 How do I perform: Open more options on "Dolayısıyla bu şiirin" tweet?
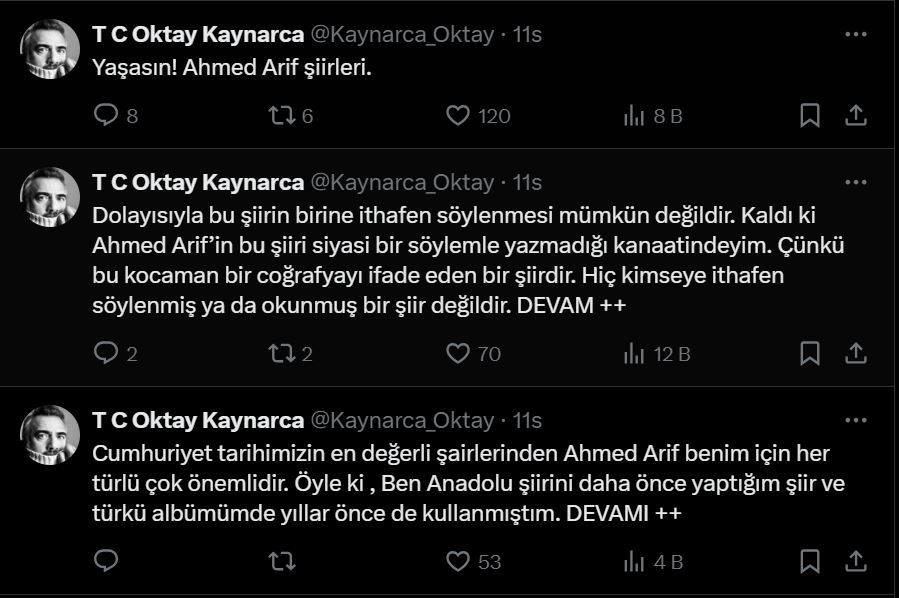pyautogui.click(x=855, y=182)
